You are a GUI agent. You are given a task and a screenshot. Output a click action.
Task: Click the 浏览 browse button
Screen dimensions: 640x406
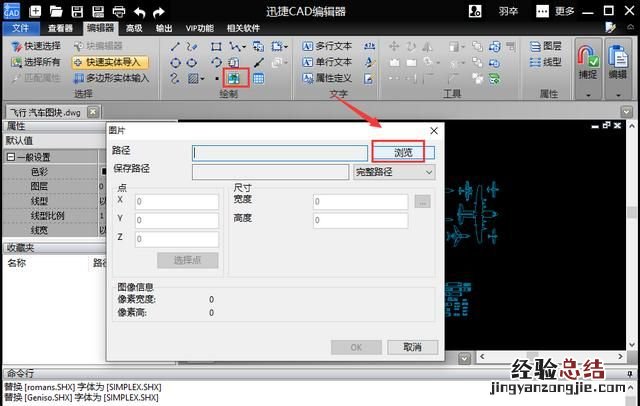pyautogui.click(x=402, y=153)
